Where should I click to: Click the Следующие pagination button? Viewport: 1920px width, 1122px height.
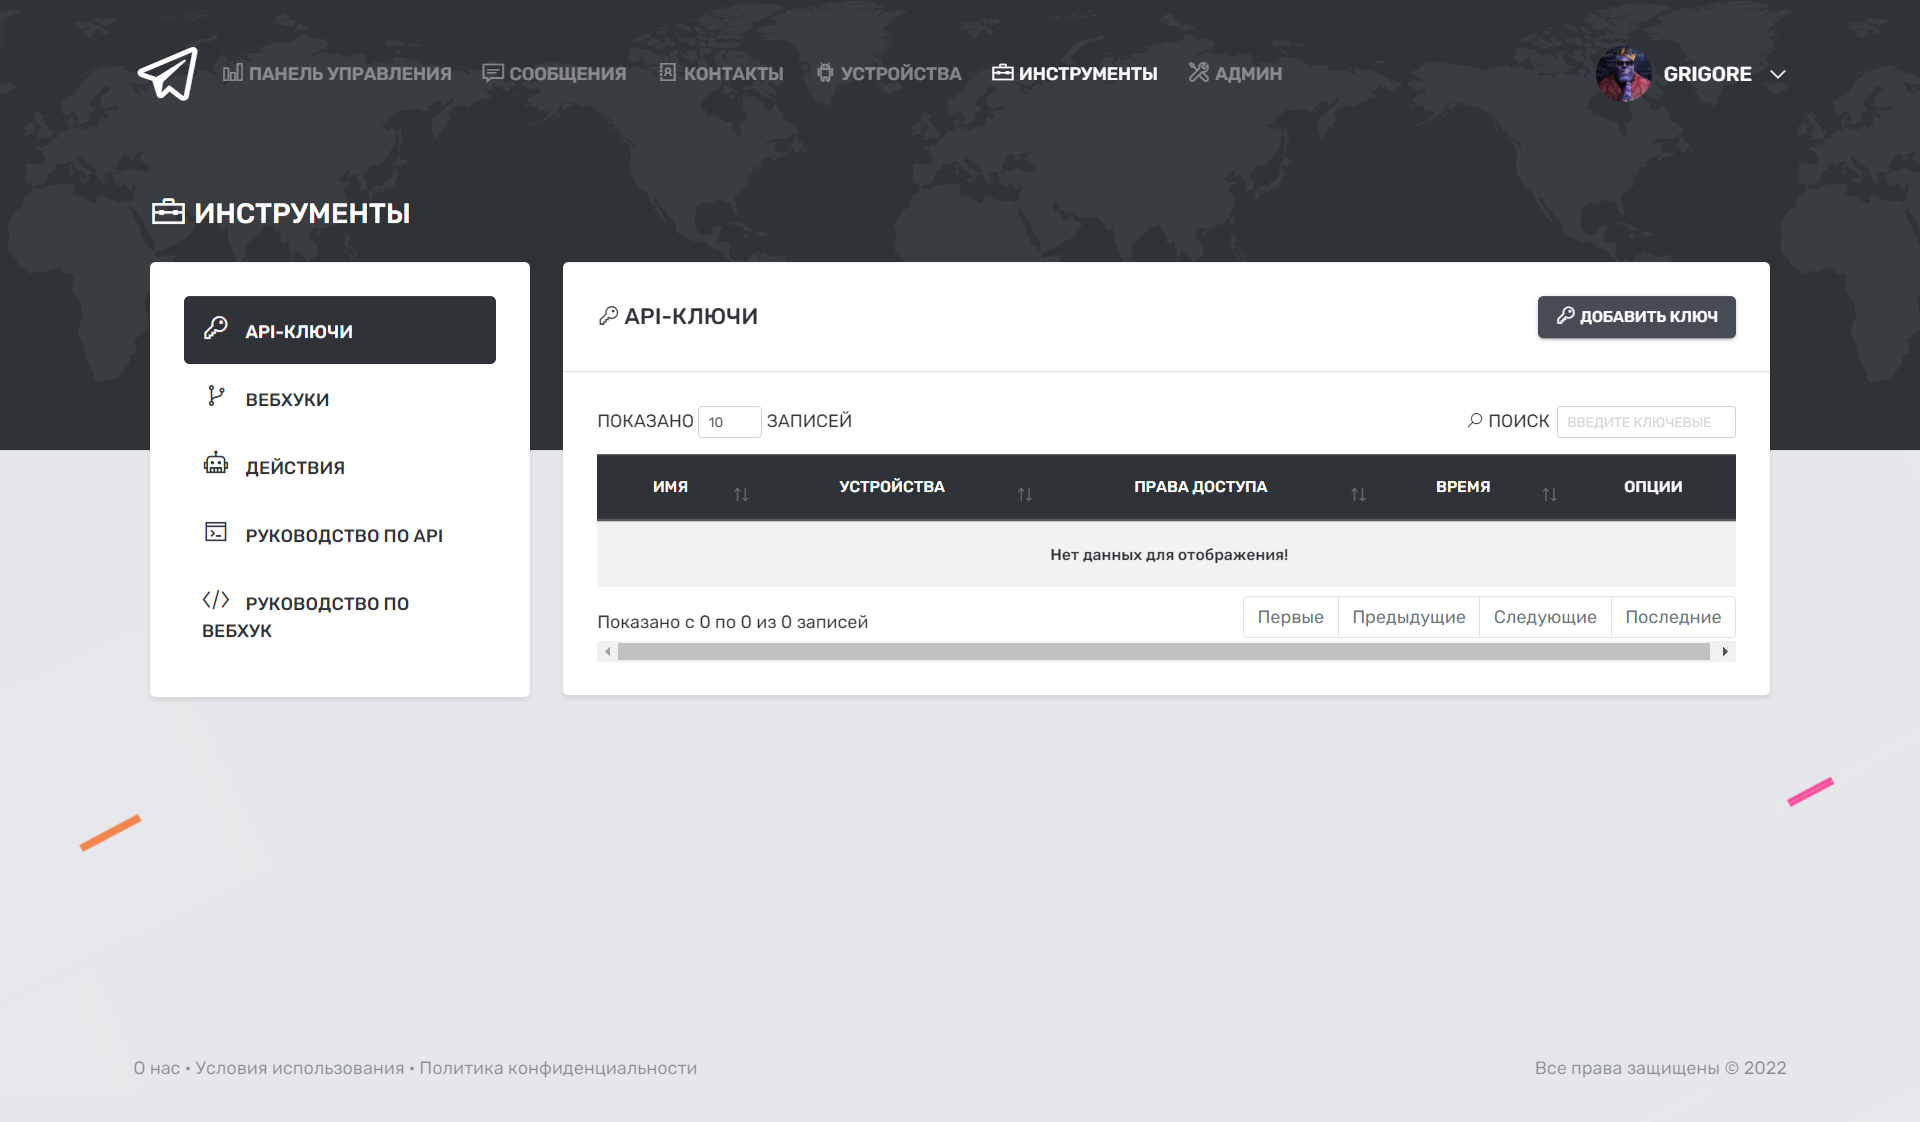click(x=1544, y=617)
